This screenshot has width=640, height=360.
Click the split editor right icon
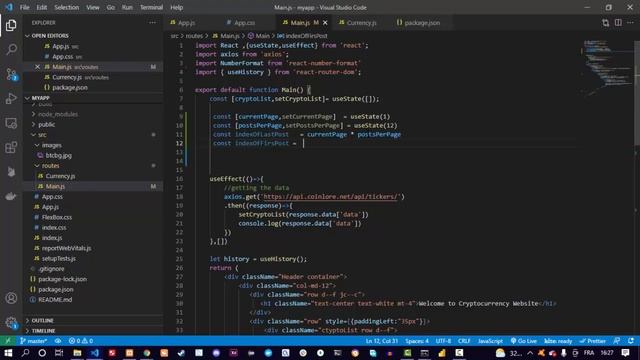coord(618,23)
